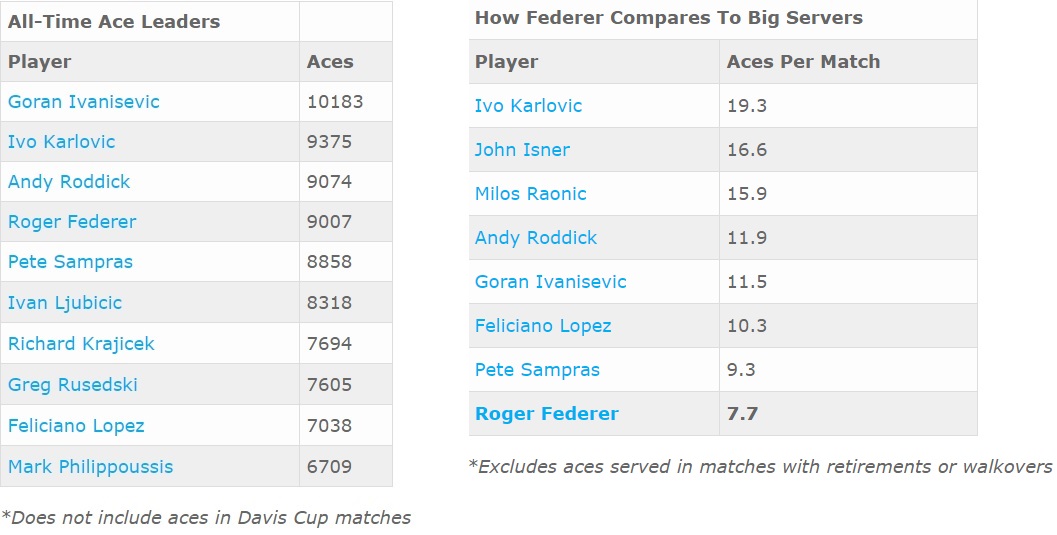Select the Greg Rusedski player link
This screenshot has width=1057, height=535.
click(x=73, y=385)
